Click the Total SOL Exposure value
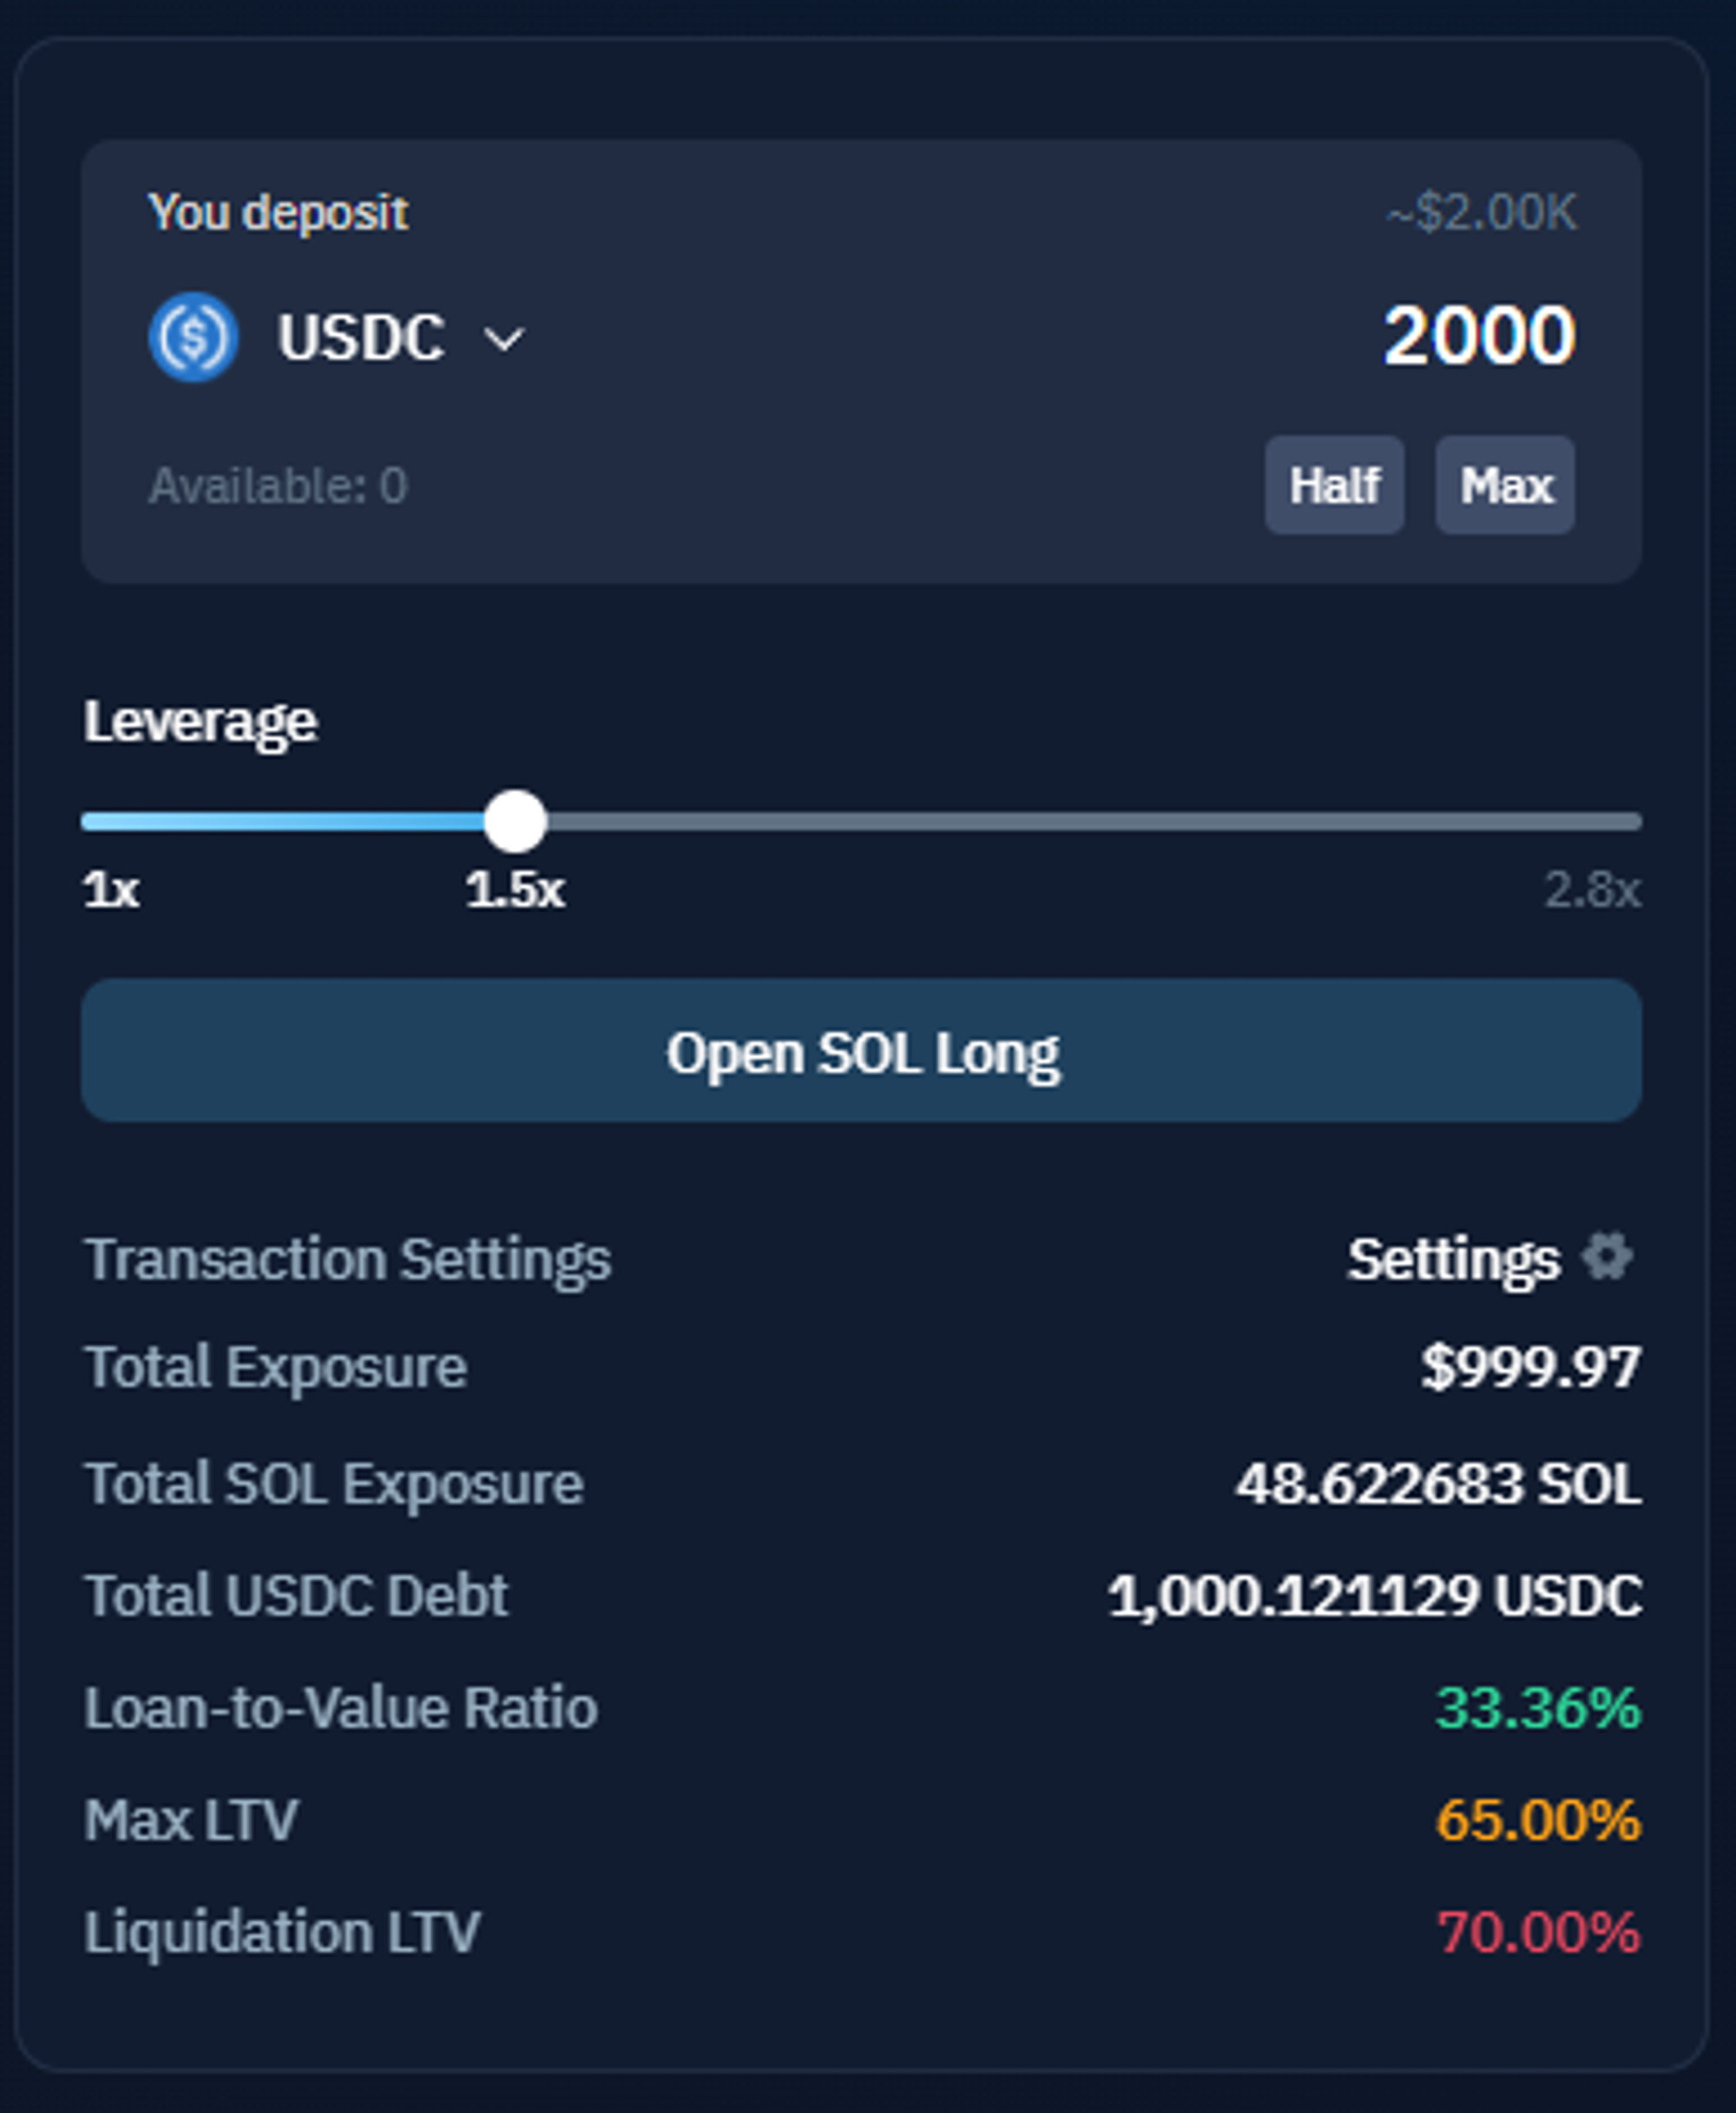 point(1437,1483)
